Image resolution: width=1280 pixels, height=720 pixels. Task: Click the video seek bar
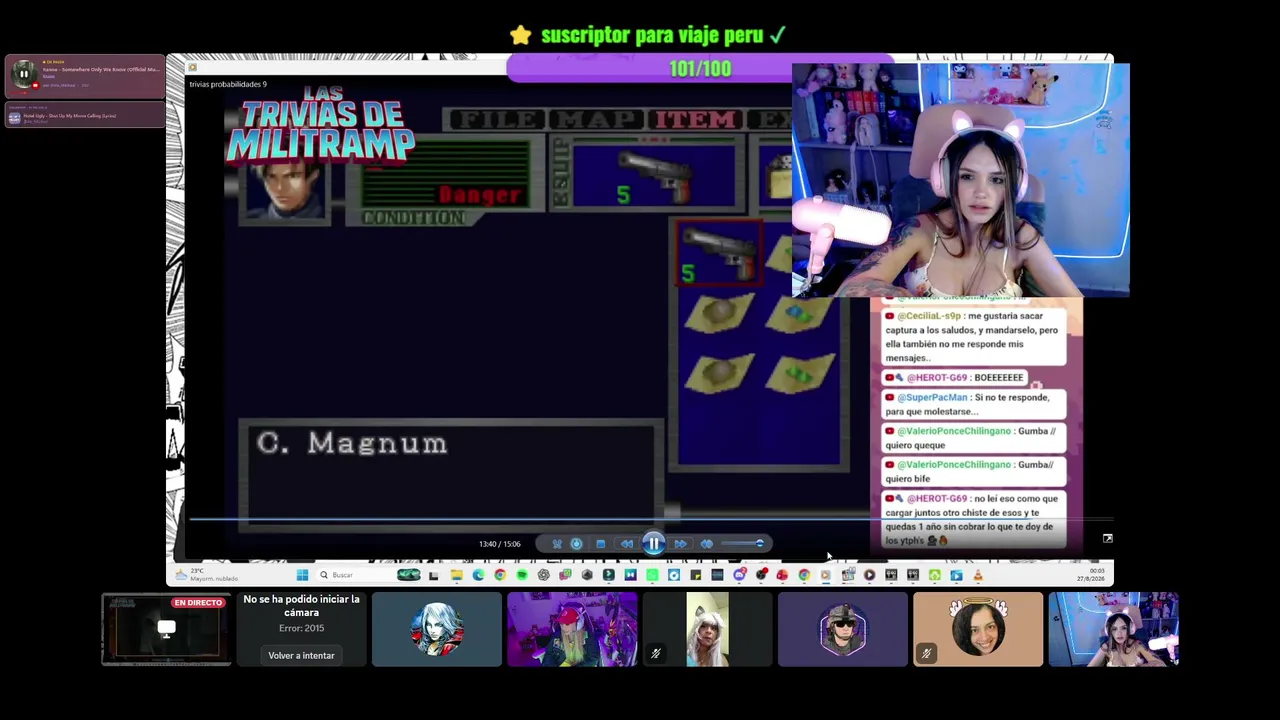tap(650, 520)
